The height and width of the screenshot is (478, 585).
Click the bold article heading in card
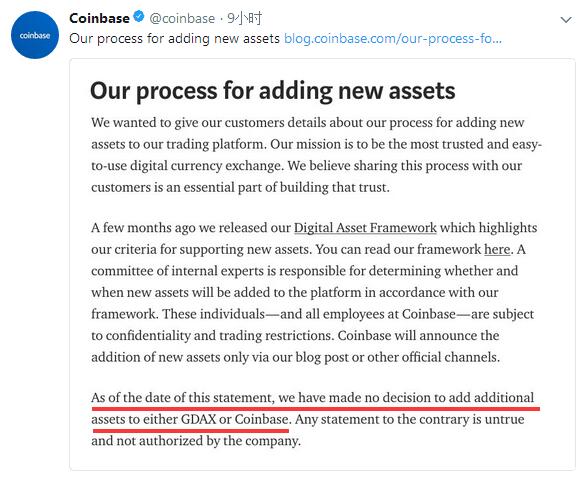(272, 91)
